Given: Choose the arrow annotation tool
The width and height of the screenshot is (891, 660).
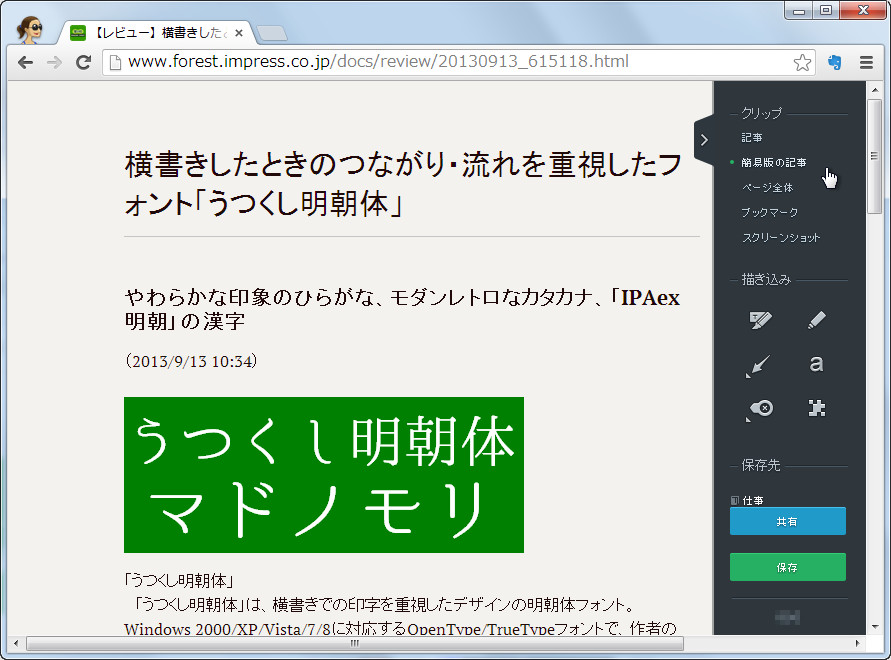Looking at the screenshot, I should pyautogui.click(x=760, y=363).
